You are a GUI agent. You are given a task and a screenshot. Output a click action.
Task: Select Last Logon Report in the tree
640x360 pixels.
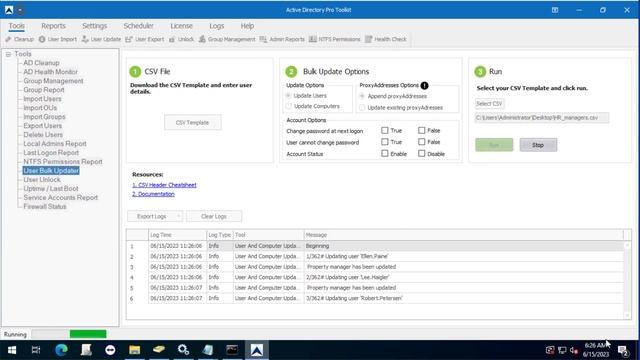coord(51,153)
